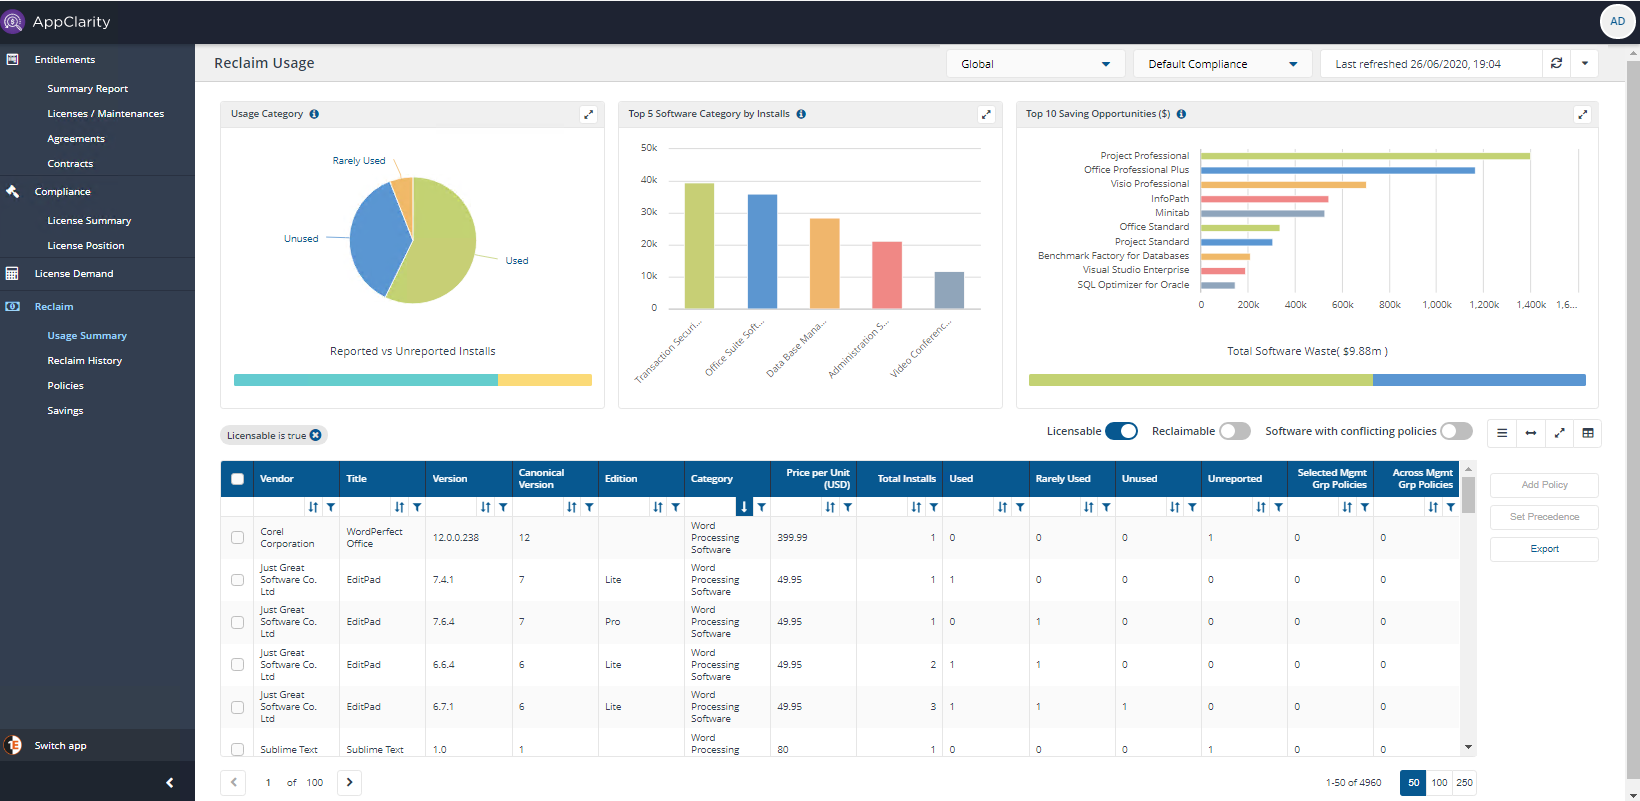Click the Set Precedence button
This screenshot has width=1640, height=801.
point(1544,517)
